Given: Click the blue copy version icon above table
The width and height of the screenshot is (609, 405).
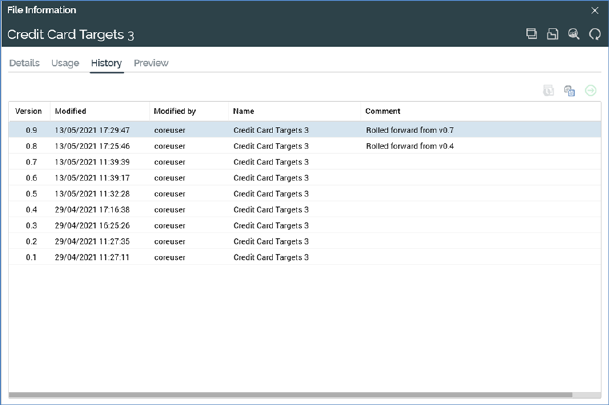Looking at the screenshot, I should click(569, 90).
